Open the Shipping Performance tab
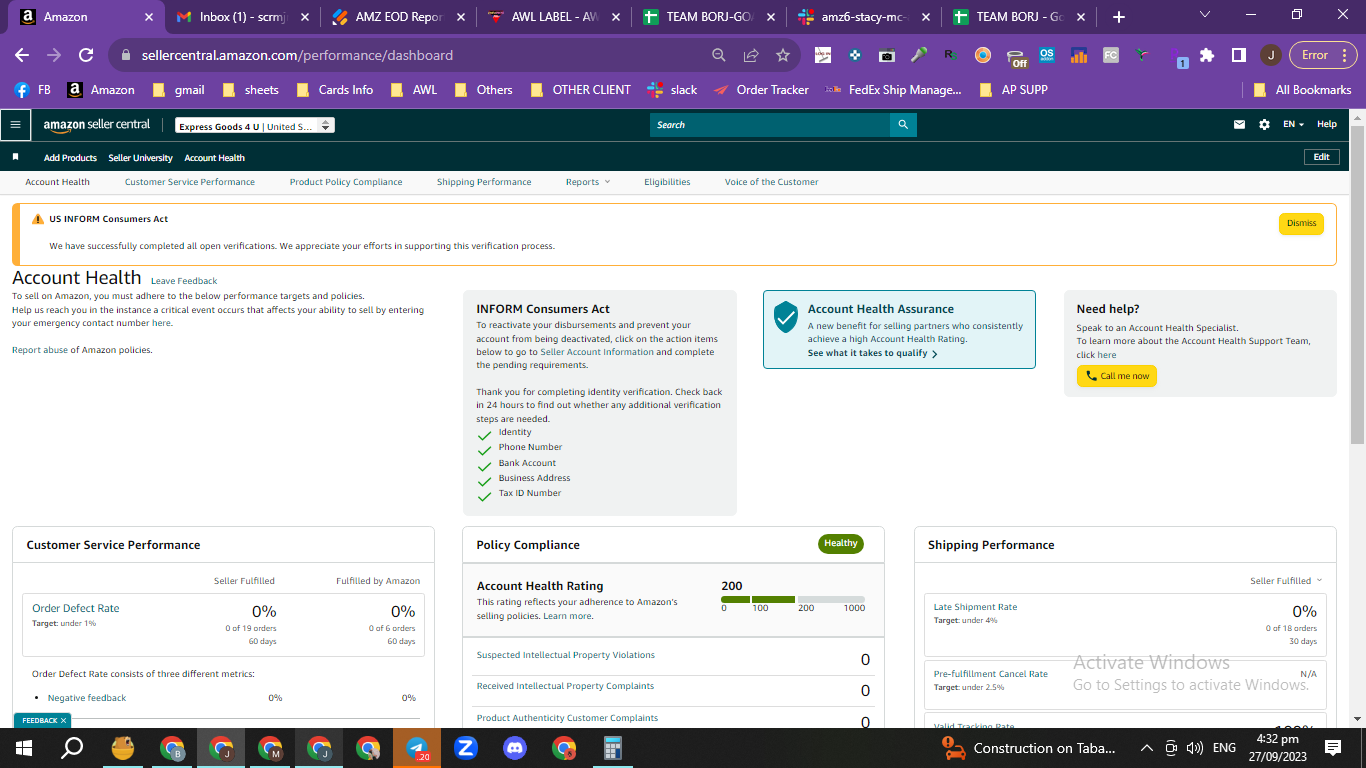The height and width of the screenshot is (768, 1366). [484, 182]
